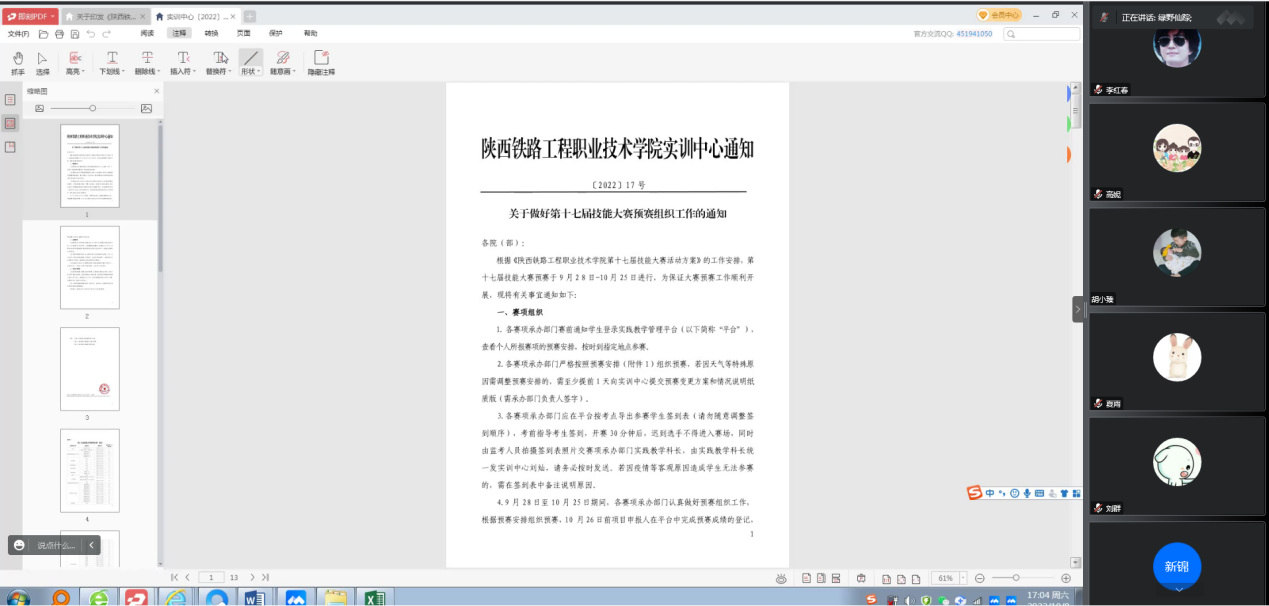Select the page 2 thumbnail

[x=89, y=267]
